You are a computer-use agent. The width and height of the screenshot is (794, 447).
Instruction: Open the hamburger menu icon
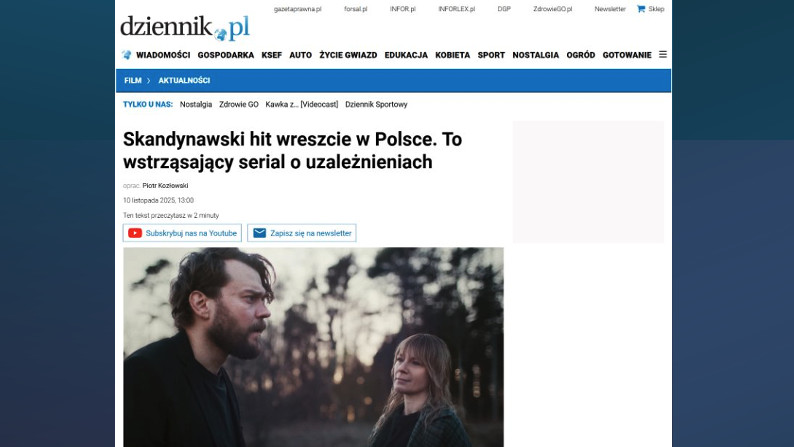pyautogui.click(x=662, y=54)
